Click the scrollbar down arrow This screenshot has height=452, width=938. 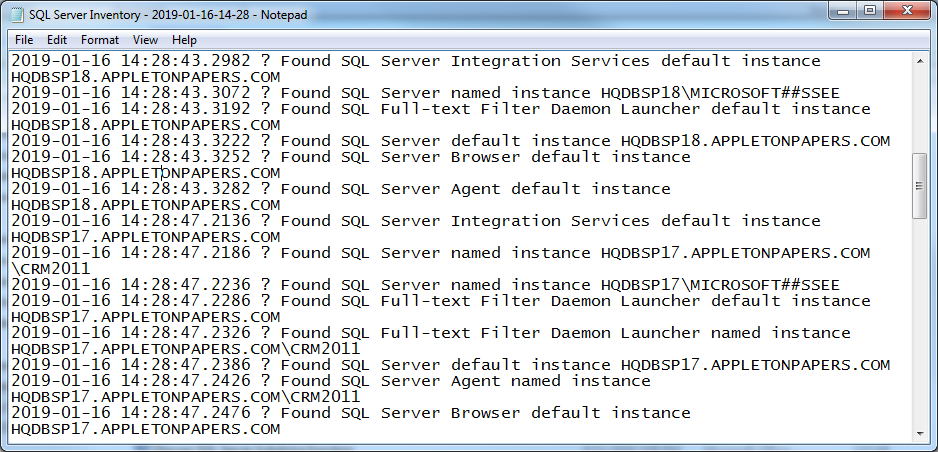[922, 433]
